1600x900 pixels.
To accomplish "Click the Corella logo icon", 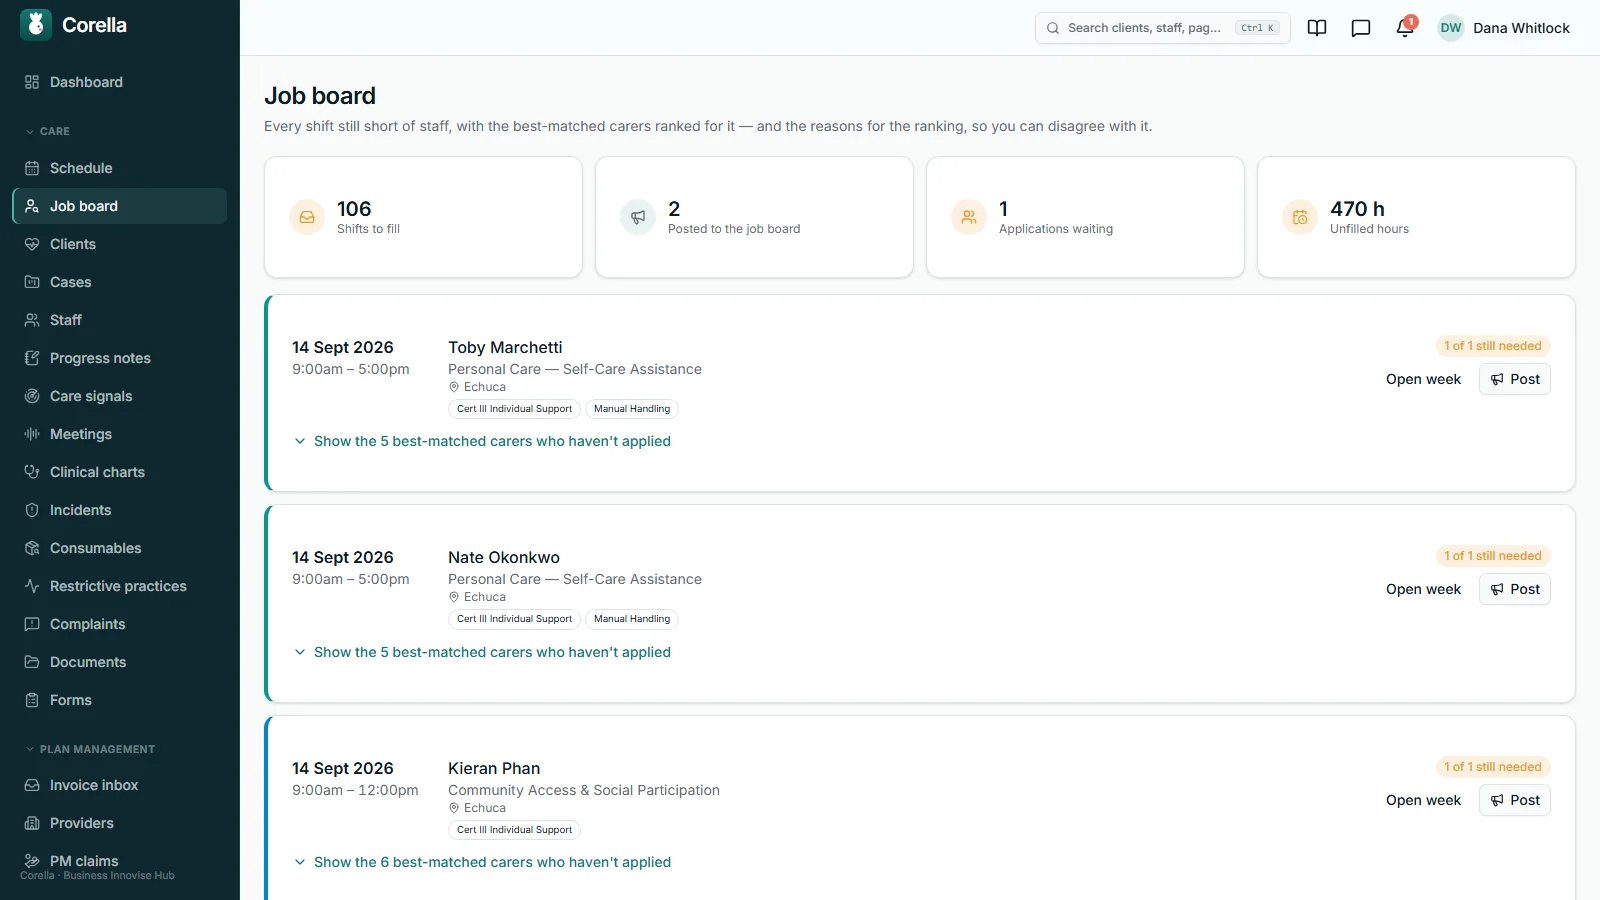I will point(36,25).
